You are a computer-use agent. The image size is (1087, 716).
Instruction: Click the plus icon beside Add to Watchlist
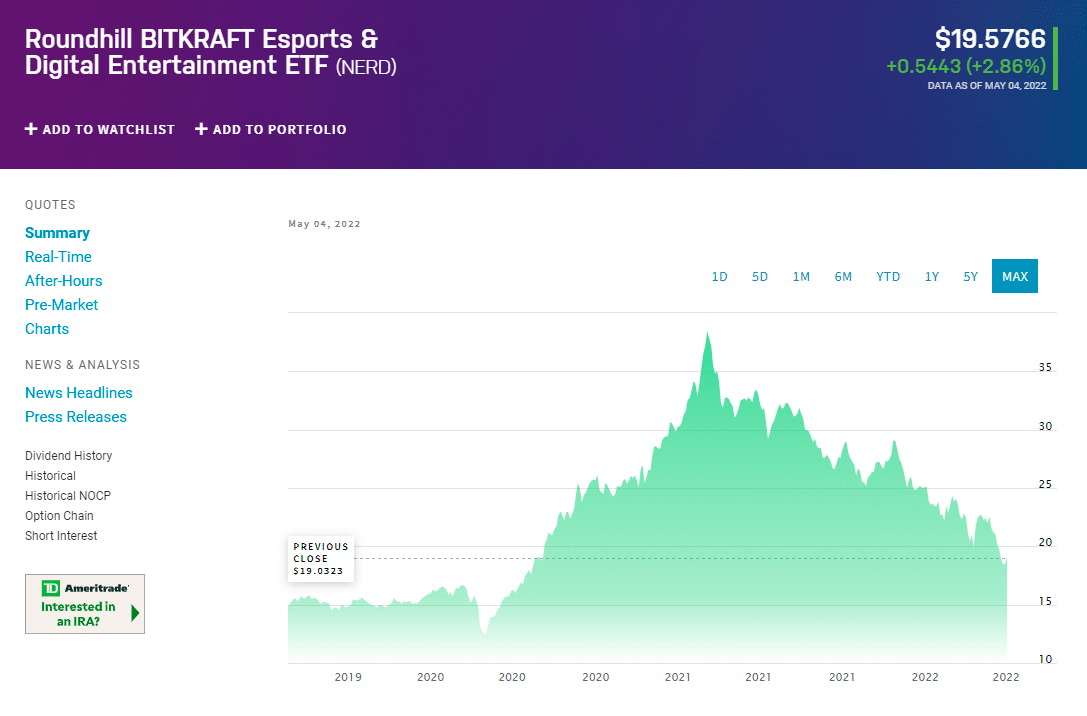[x=31, y=129]
